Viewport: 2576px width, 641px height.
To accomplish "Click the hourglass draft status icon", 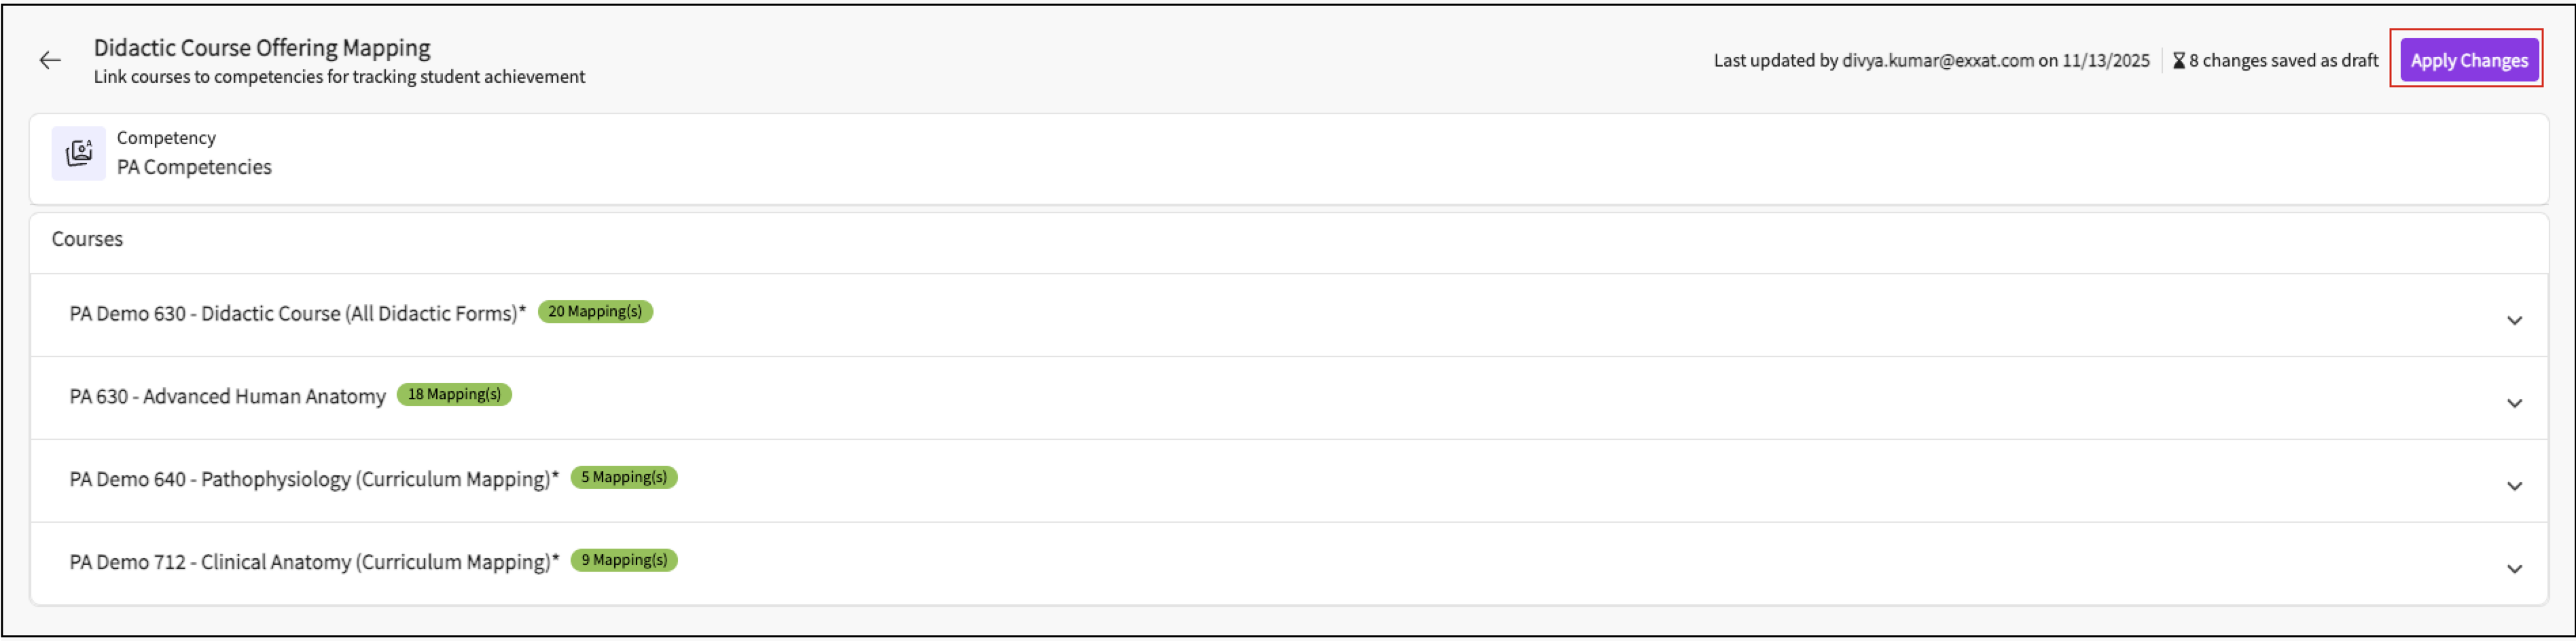I will pos(2178,61).
